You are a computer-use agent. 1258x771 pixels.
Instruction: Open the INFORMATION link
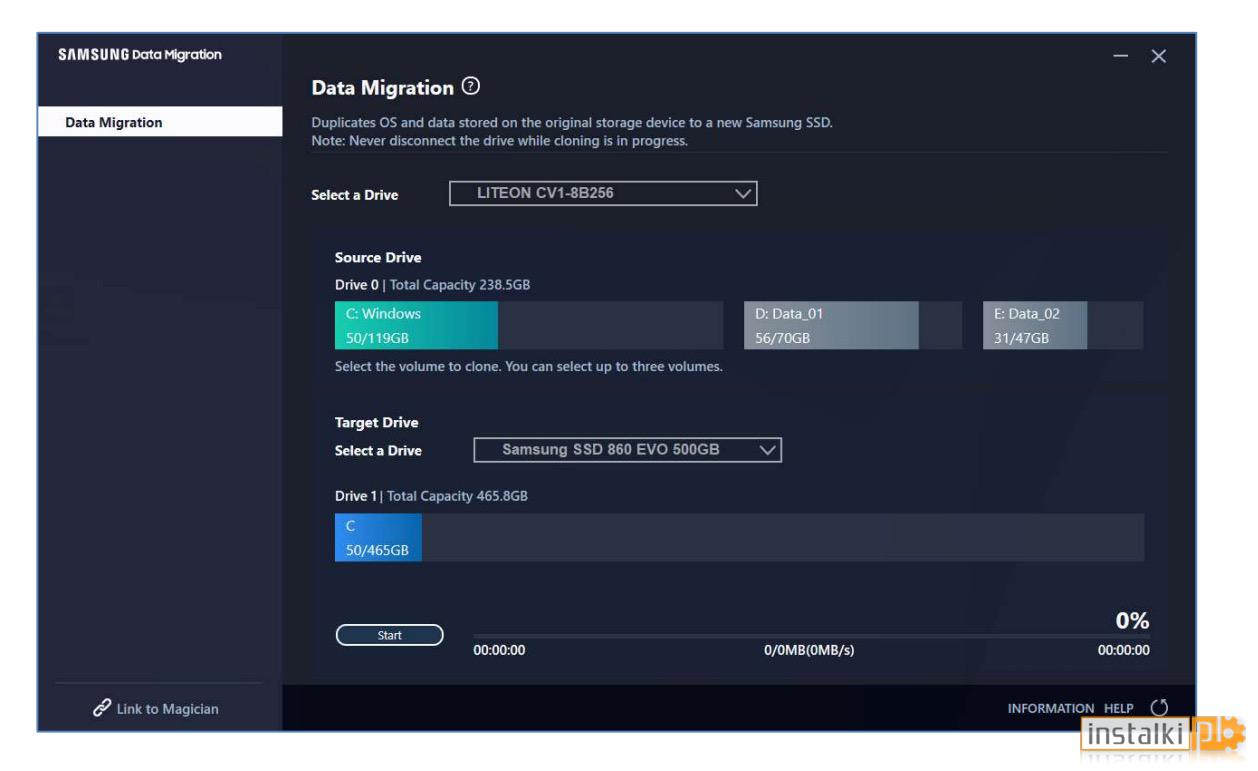[1051, 709]
